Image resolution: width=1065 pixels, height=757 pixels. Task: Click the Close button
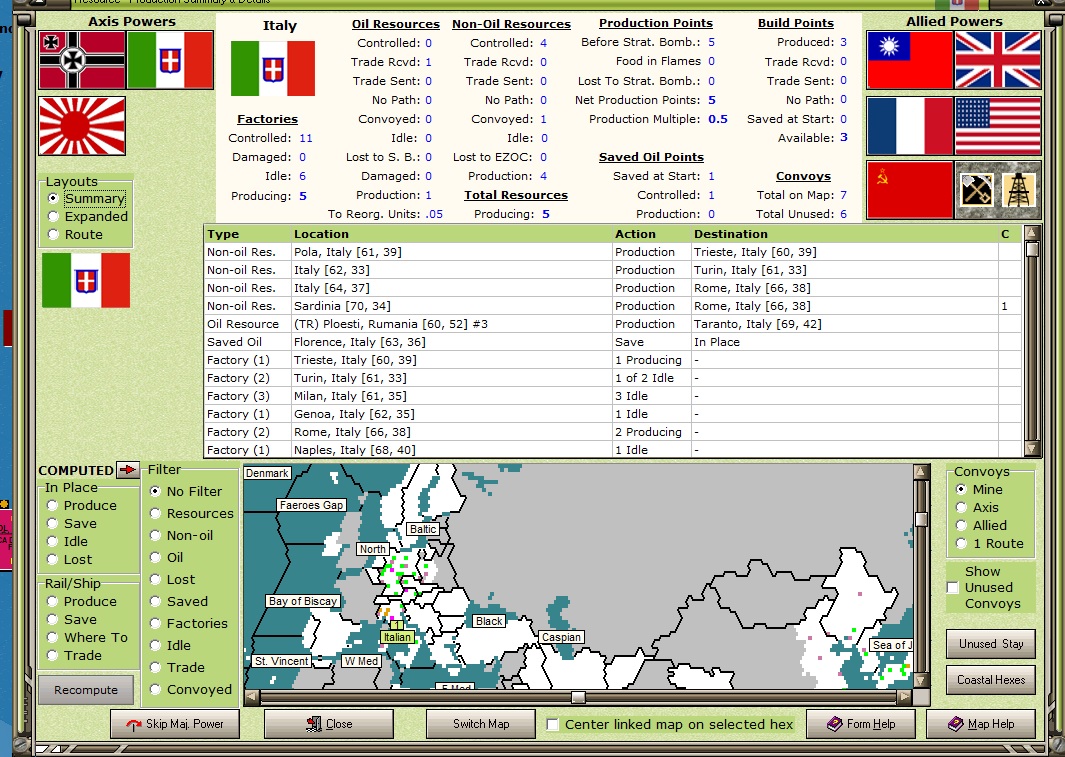click(x=329, y=724)
